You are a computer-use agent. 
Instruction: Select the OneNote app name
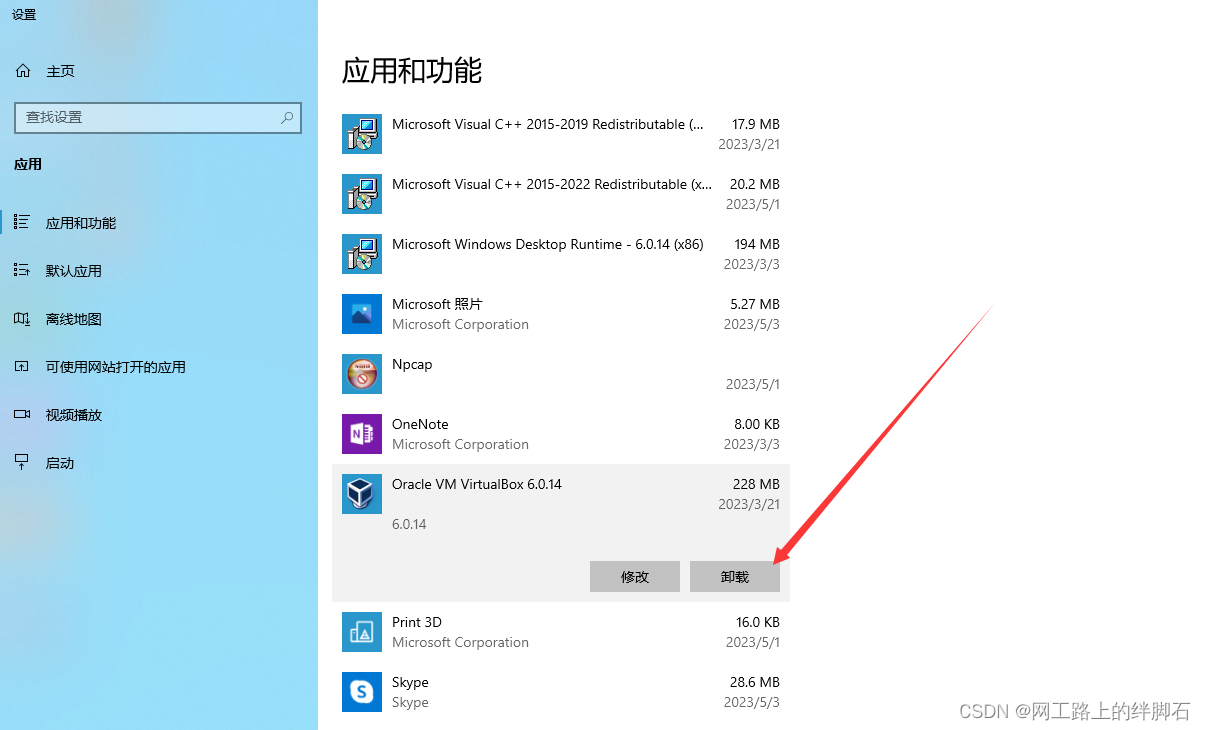click(x=420, y=424)
